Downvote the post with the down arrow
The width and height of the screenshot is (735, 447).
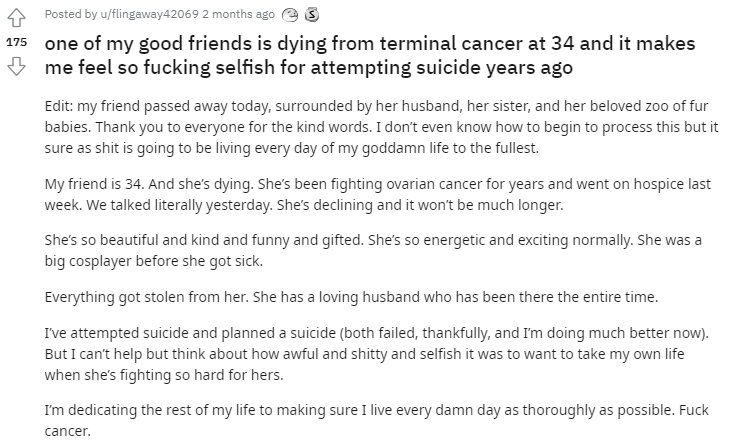[16, 67]
